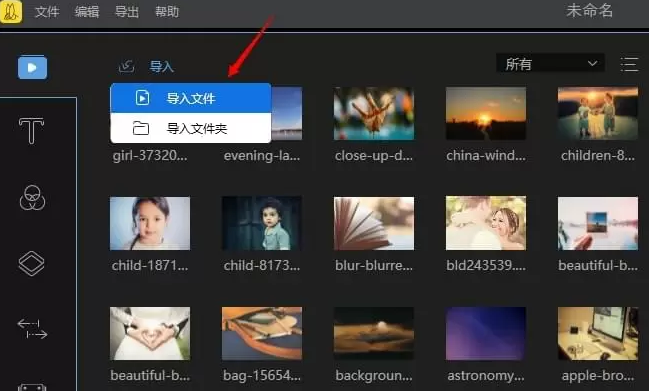Click the import arrow icon

point(127,66)
